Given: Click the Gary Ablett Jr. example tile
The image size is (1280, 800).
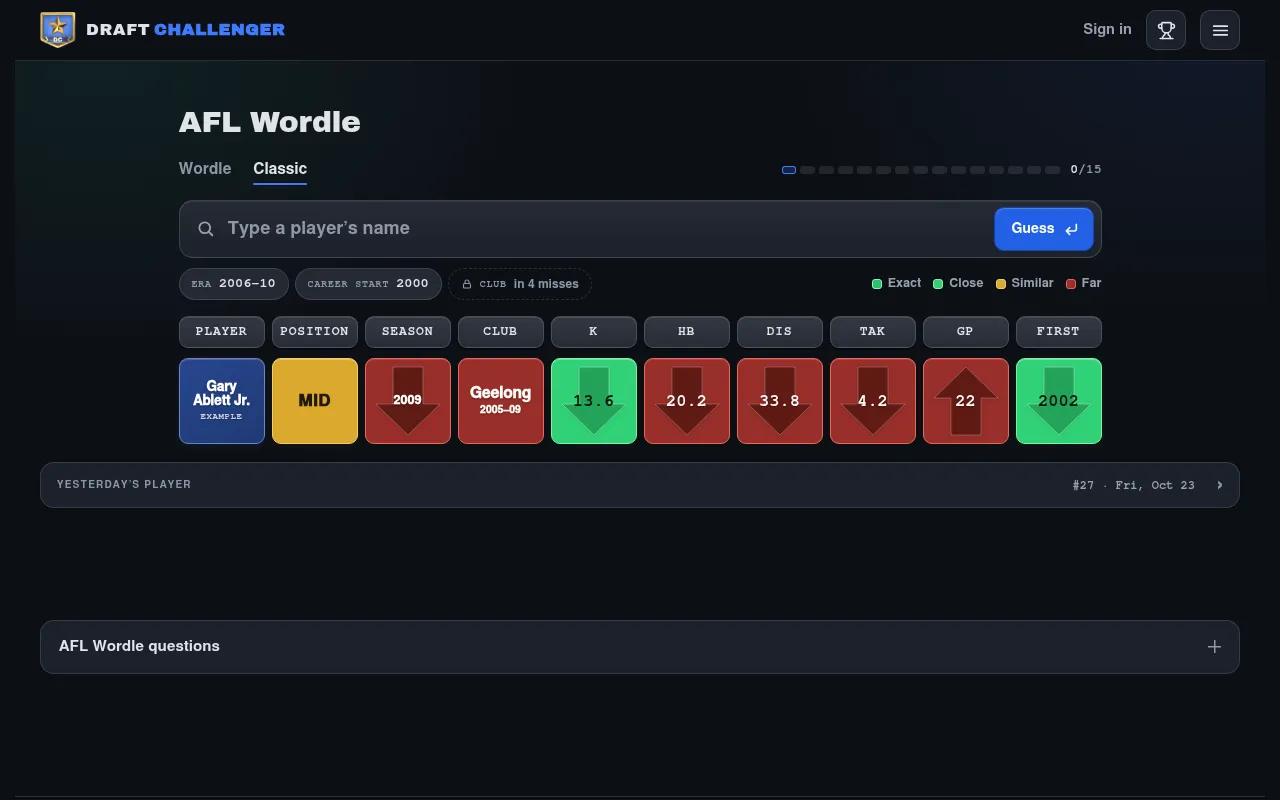Looking at the screenshot, I should (222, 401).
